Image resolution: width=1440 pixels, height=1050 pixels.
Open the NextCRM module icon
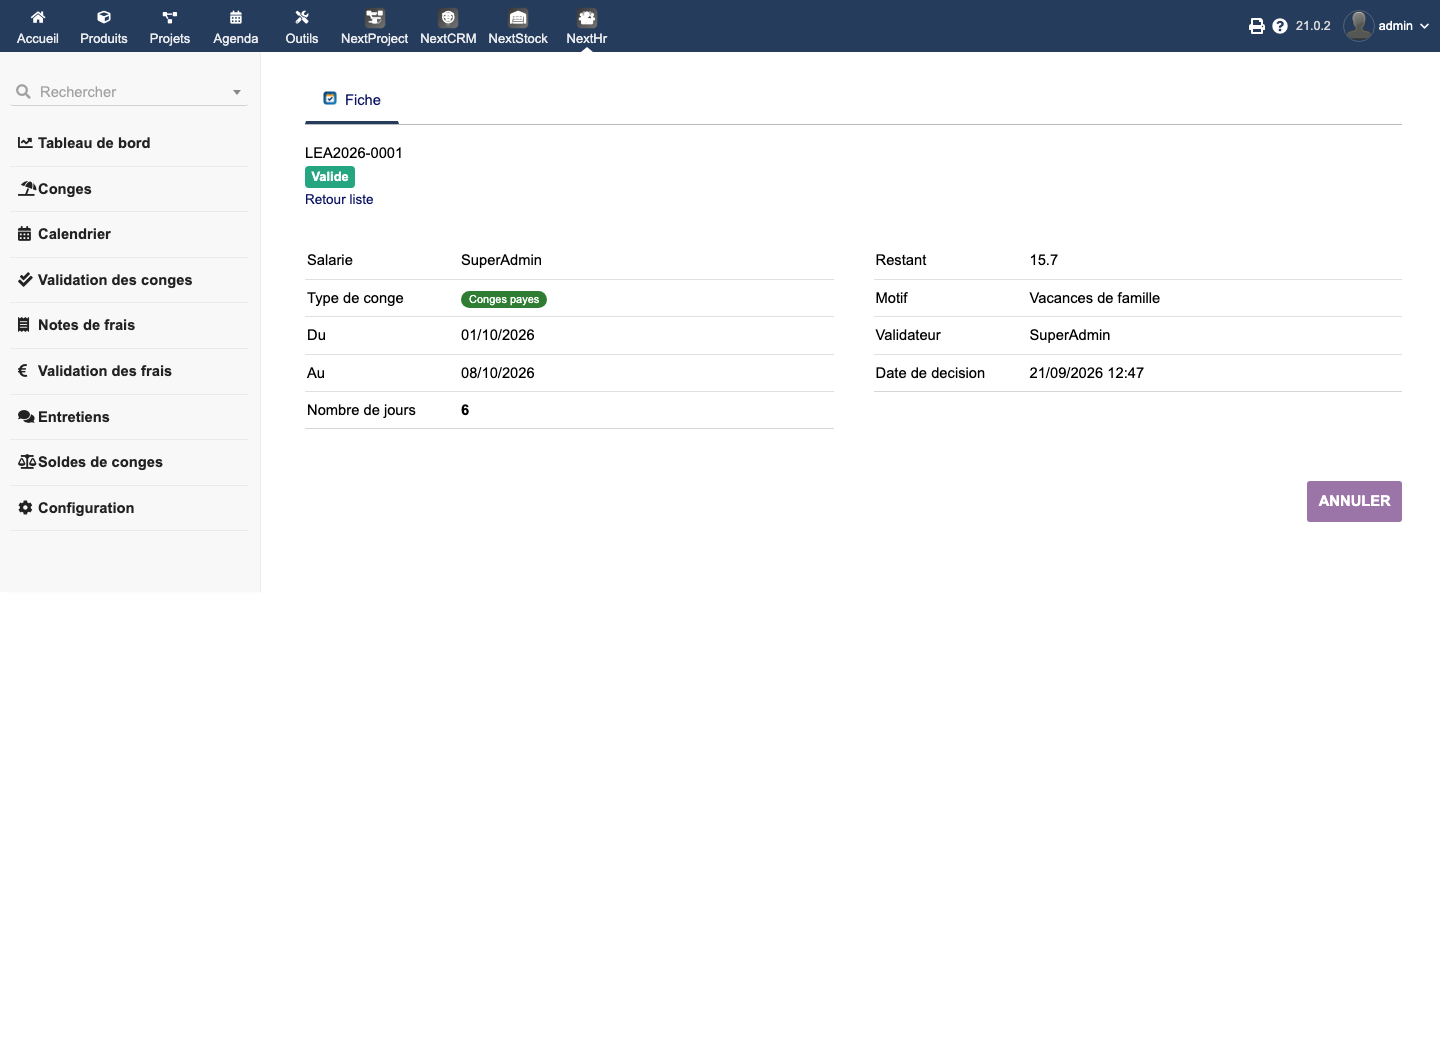448,17
